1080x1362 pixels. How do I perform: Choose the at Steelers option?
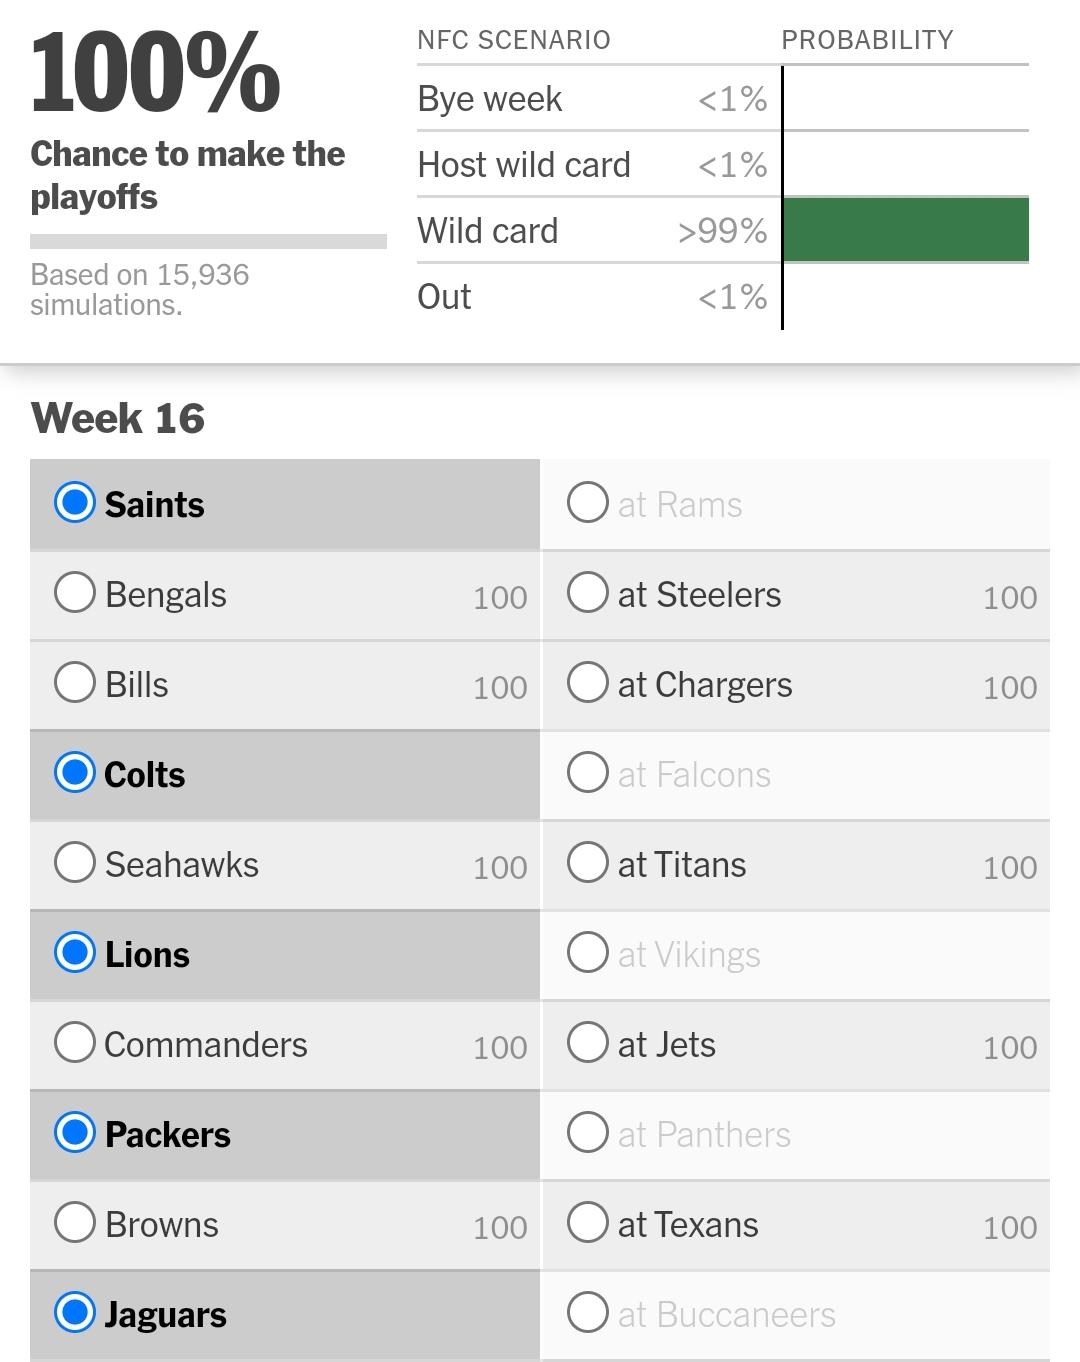[588, 593]
